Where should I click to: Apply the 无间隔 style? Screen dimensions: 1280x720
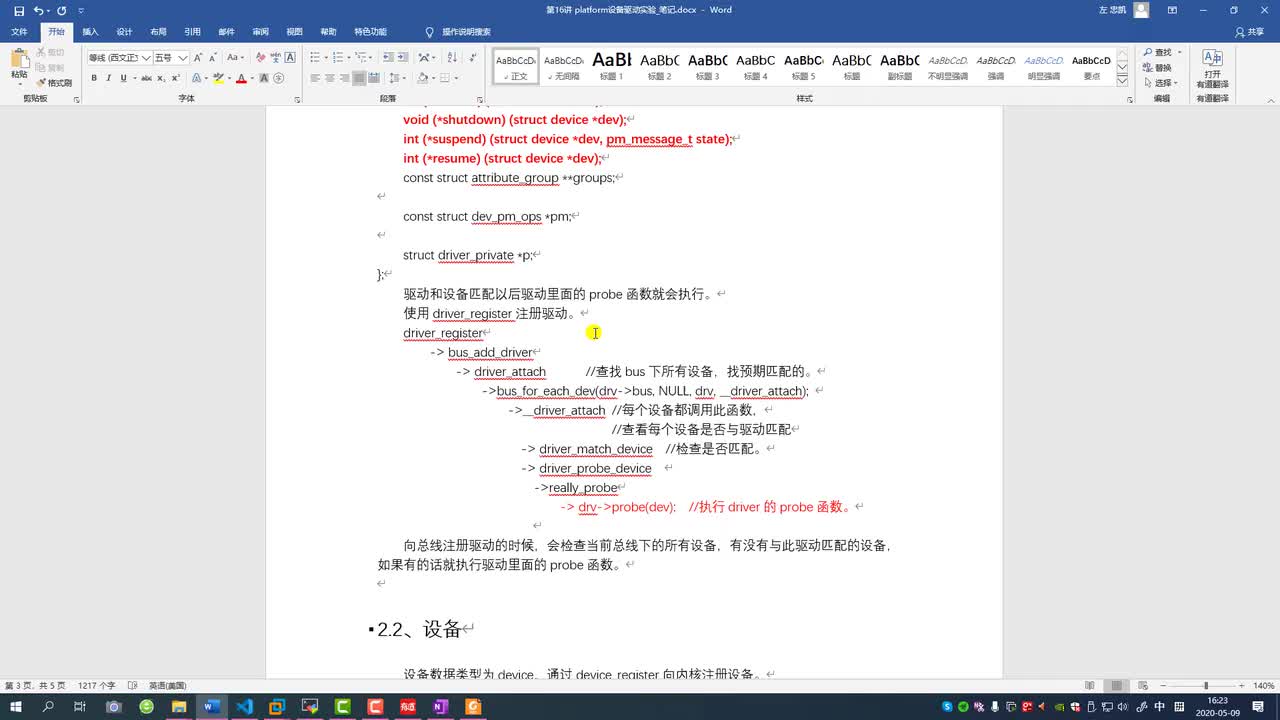tap(564, 66)
